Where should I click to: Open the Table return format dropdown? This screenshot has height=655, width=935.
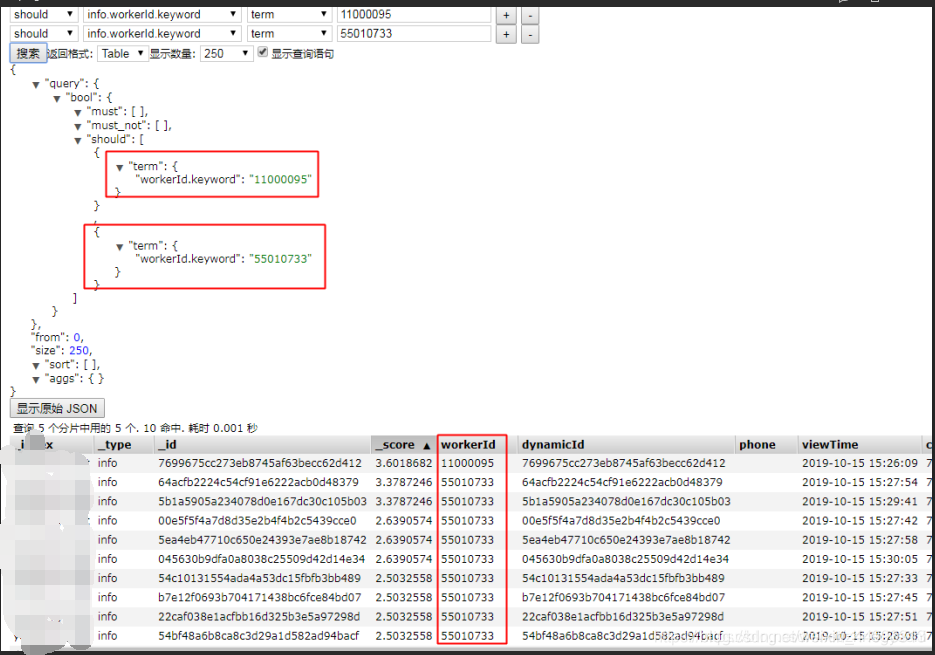click(x=123, y=54)
